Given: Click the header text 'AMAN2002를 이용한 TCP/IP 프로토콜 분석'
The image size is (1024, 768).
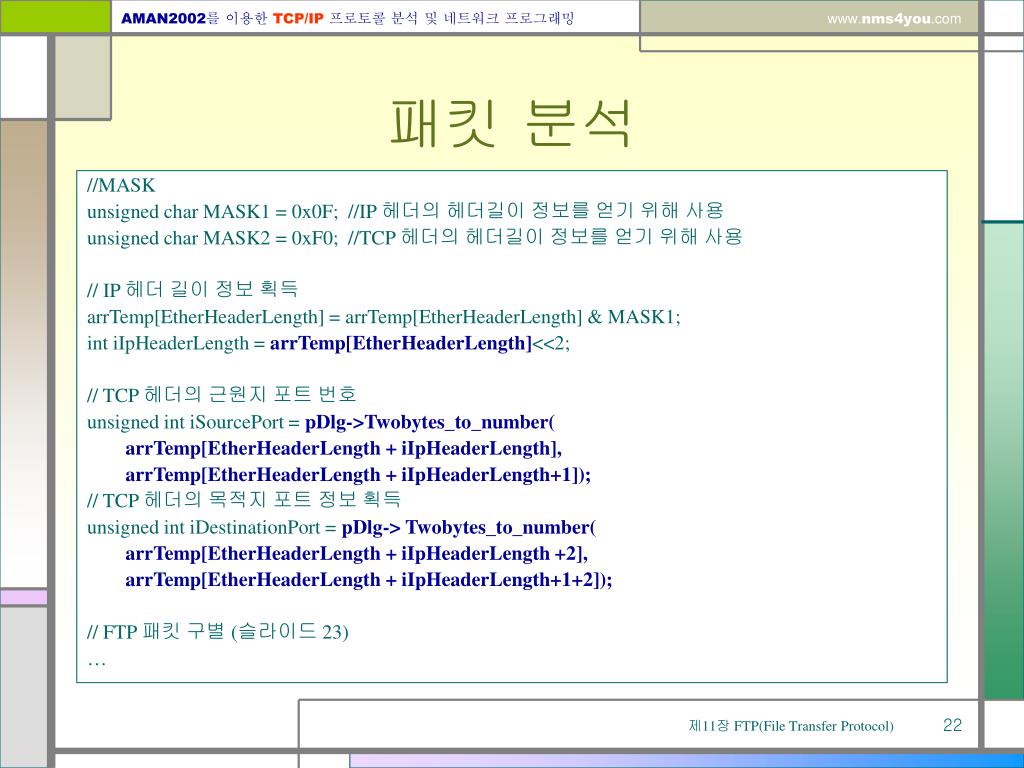Looking at the screenshot, I should click(x=269, y=18).
